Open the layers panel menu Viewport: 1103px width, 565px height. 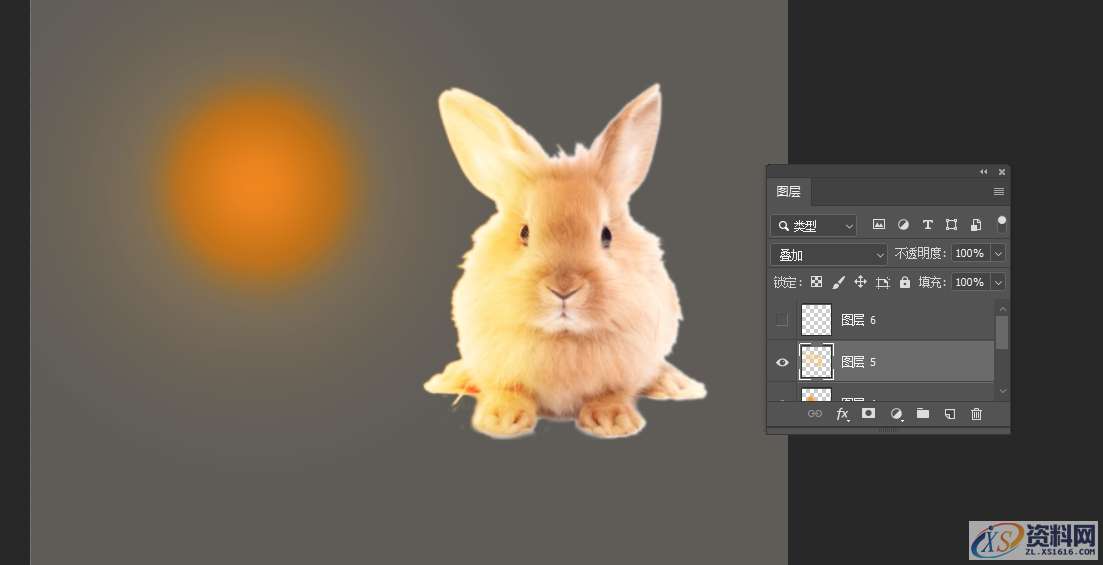coord(998,191)
